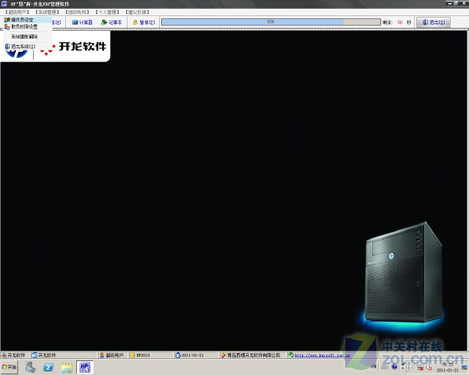The height and width of the screenshot is (375, 469).
Task: Open the fifth bracketed menu in menu bar
Action: click(137, 12)
